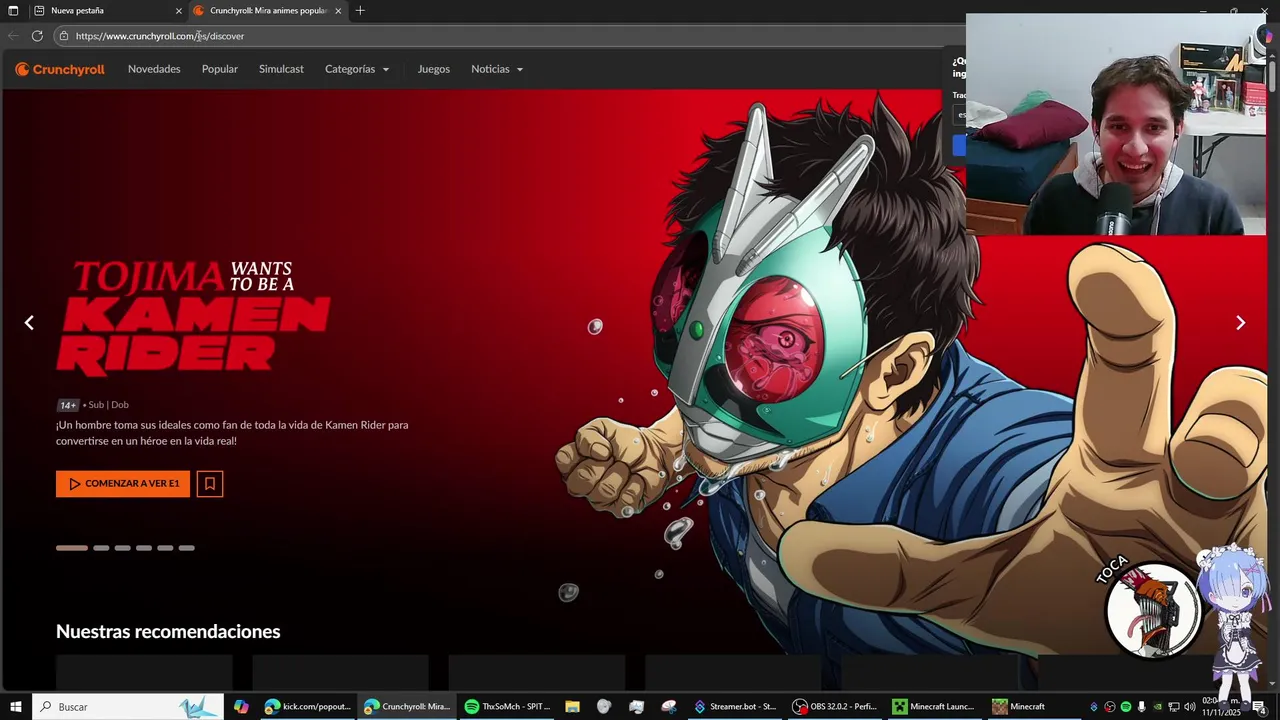View site information lock icon
This screenshot has width=1280, height=720.
(64, 36)
